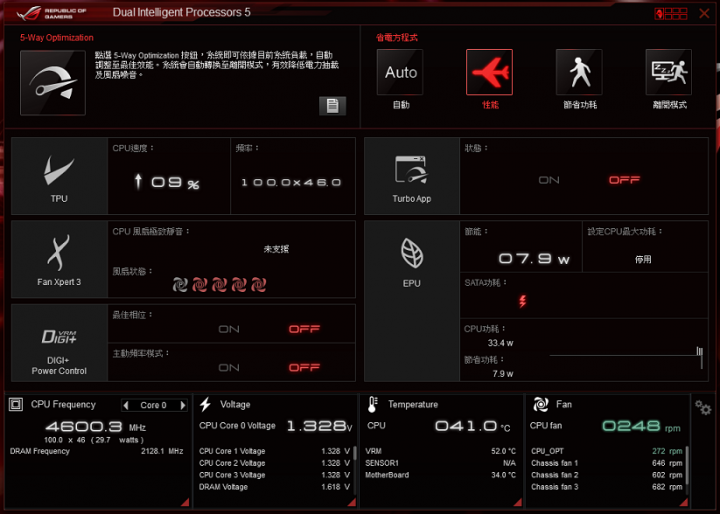Click the CPU Core 3 Voltage row
This screenshot has width=720, height=514.
tap(275, 475)
